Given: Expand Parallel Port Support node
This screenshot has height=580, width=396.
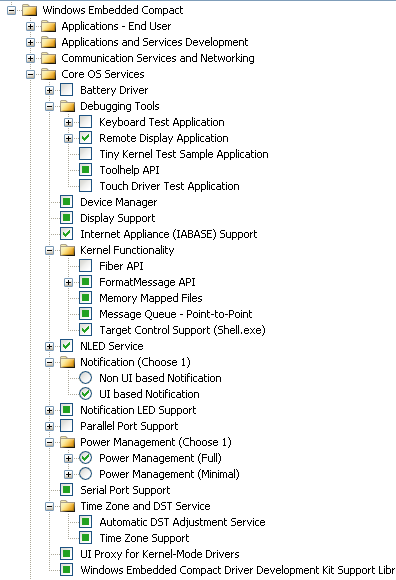Looking at the screenshot, I should [50, 426].
